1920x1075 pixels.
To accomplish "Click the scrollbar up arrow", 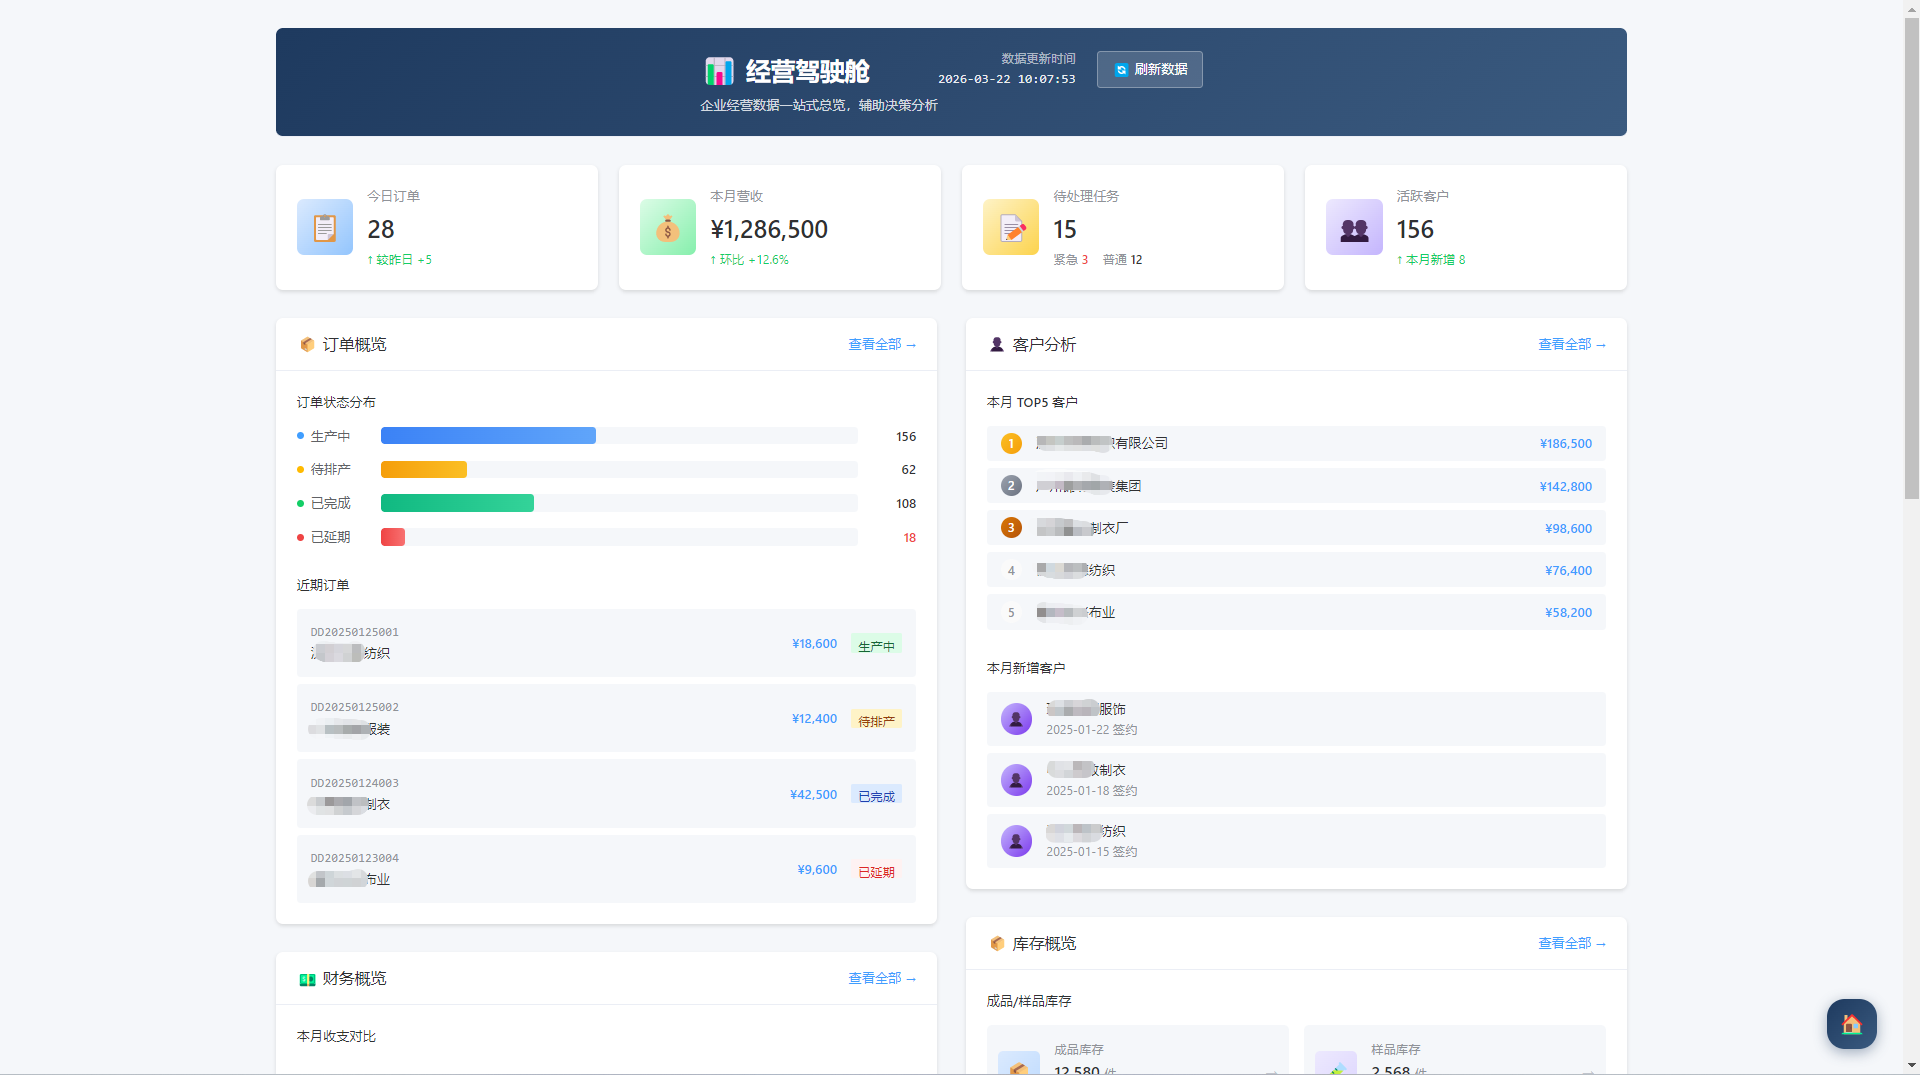I will click(x=1911, y=8).
